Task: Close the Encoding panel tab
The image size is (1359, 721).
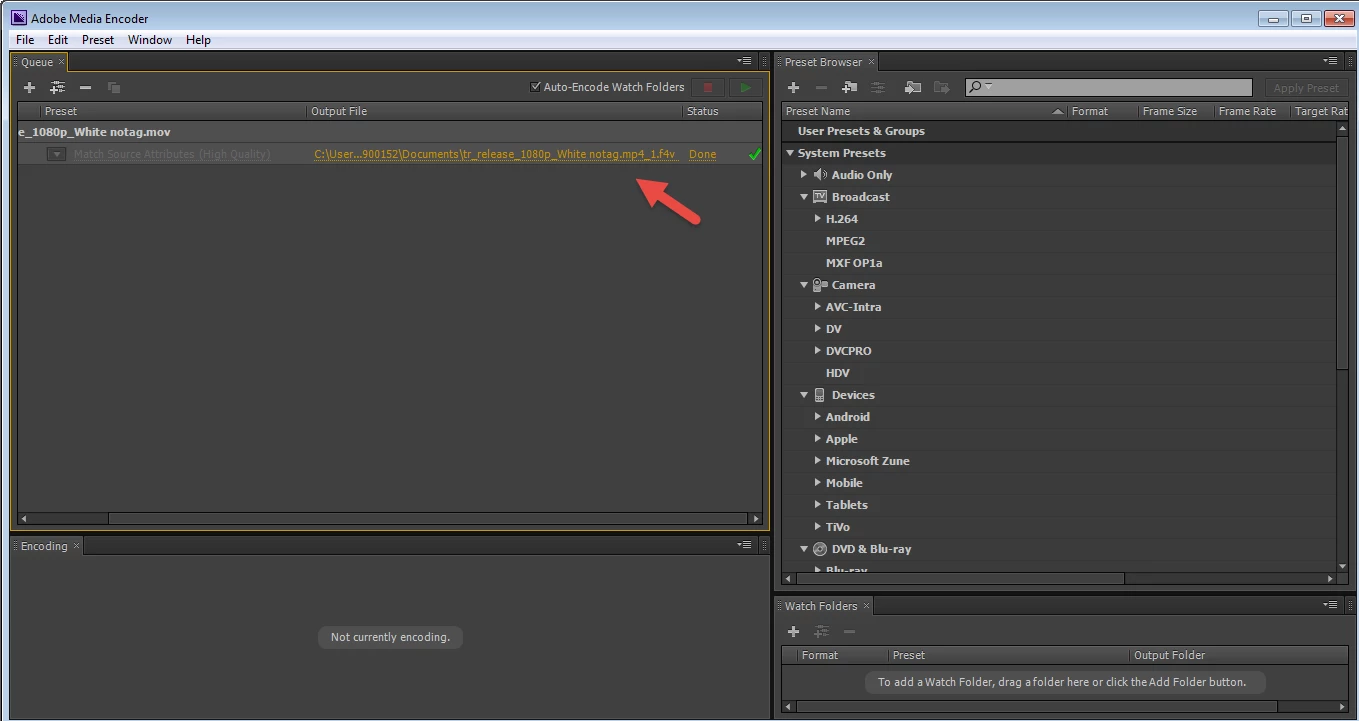Action: [76, 546]
